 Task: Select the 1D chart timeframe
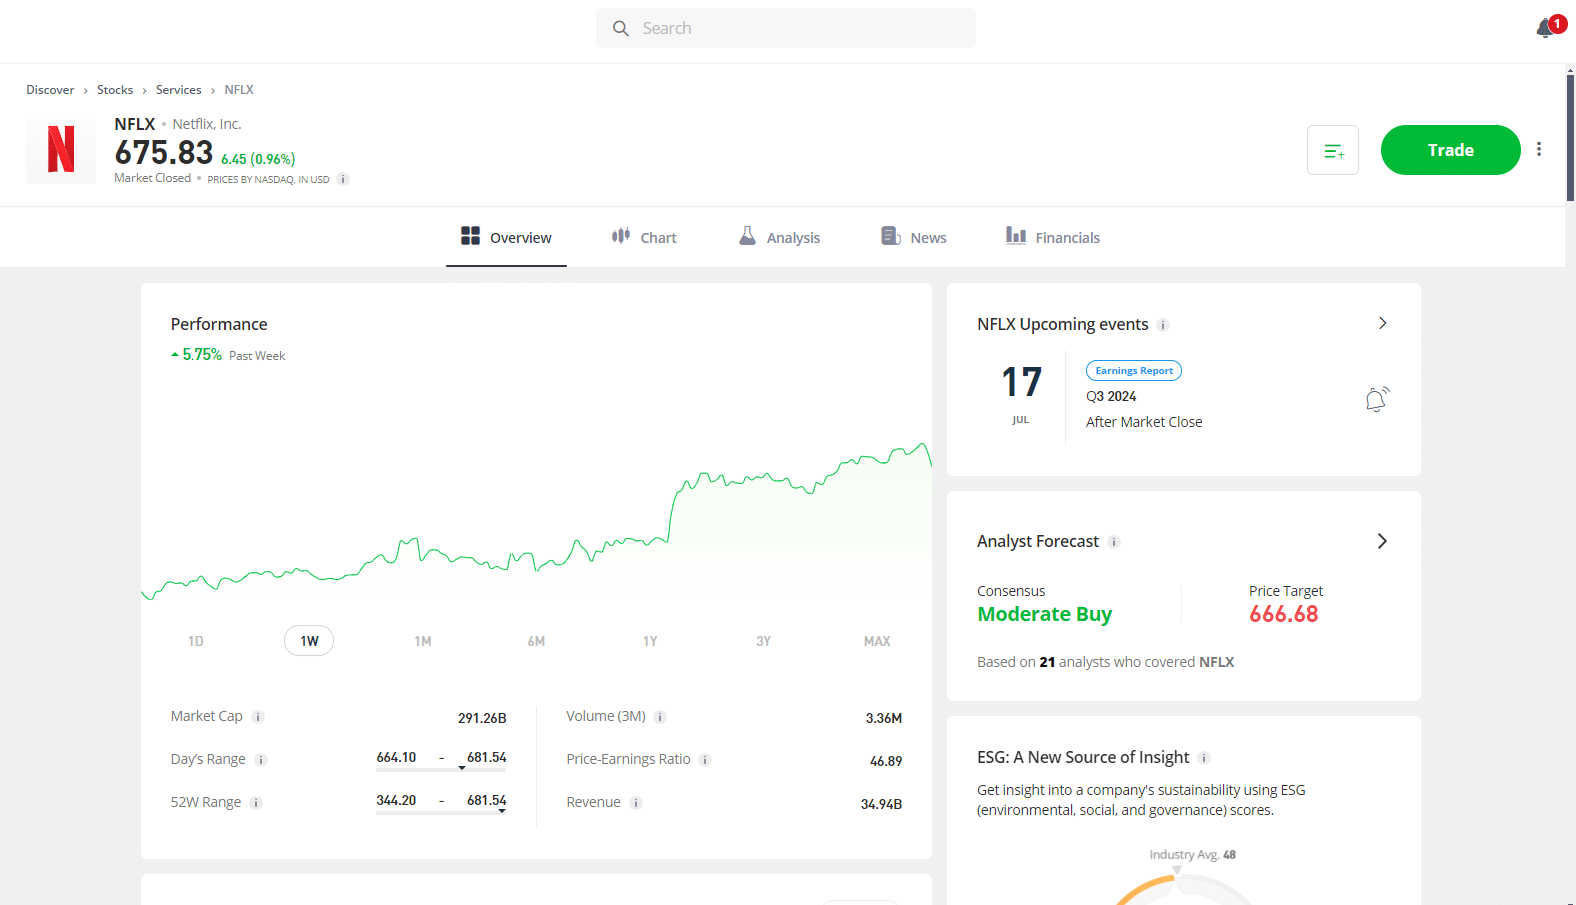(196, 641)
